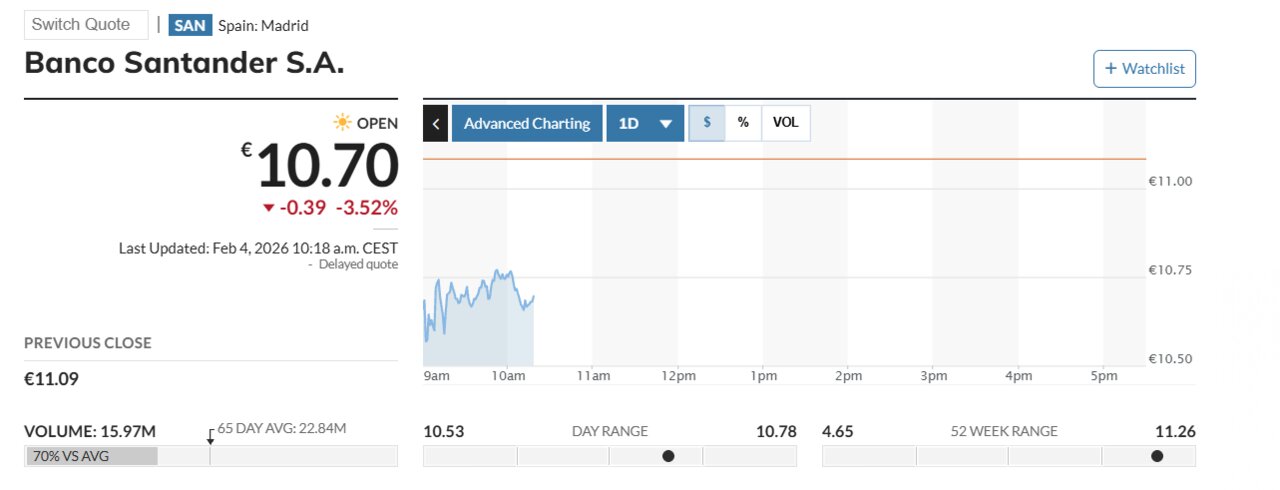The image size is (1280, 490).
Task: Click the SAN ticker badge
Action: [x=190, y=25]
